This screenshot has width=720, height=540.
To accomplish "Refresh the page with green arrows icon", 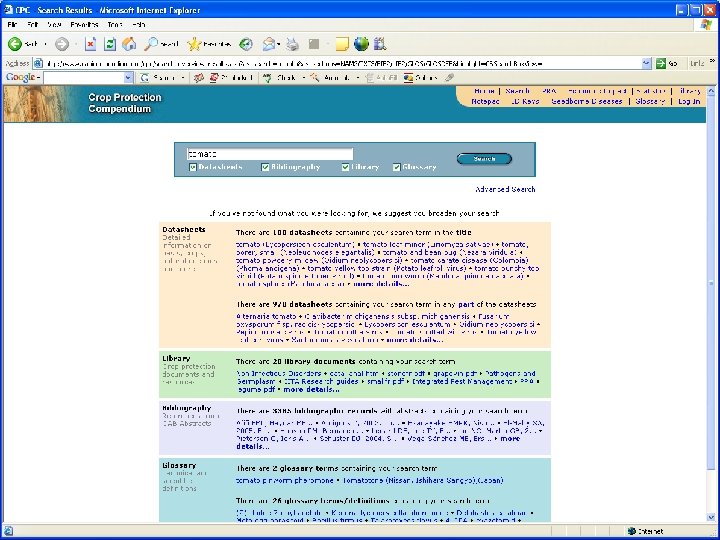I will pyautogui.click(x=110, y=44).
